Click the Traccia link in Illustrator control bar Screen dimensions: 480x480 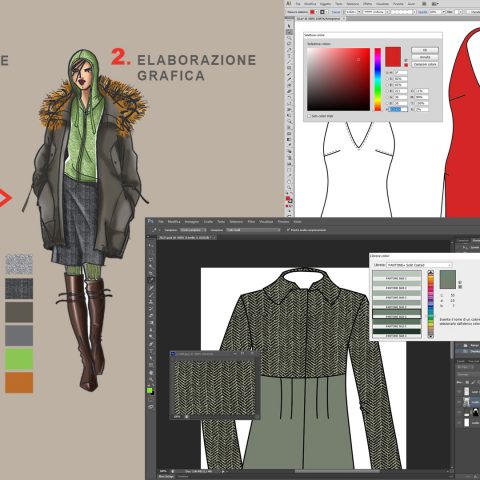point(336,12)
